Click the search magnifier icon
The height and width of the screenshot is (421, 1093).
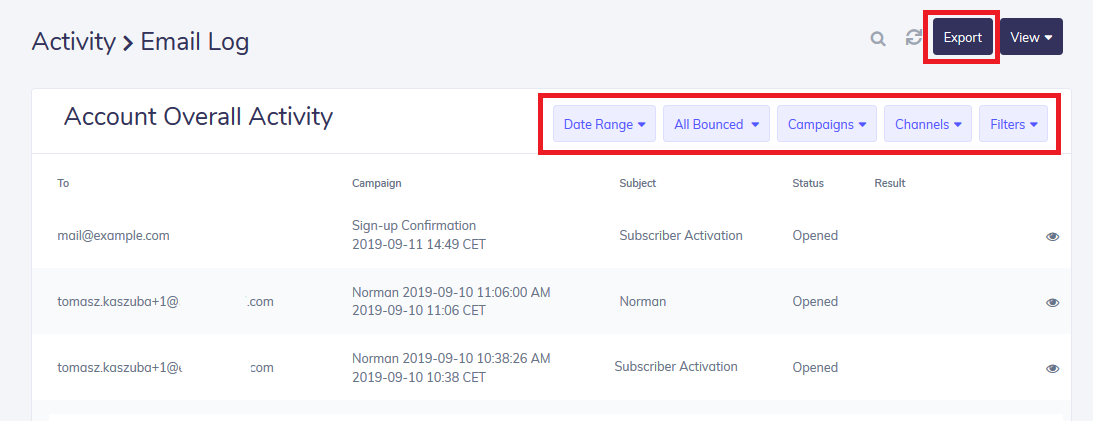click(x=878, y=39)
